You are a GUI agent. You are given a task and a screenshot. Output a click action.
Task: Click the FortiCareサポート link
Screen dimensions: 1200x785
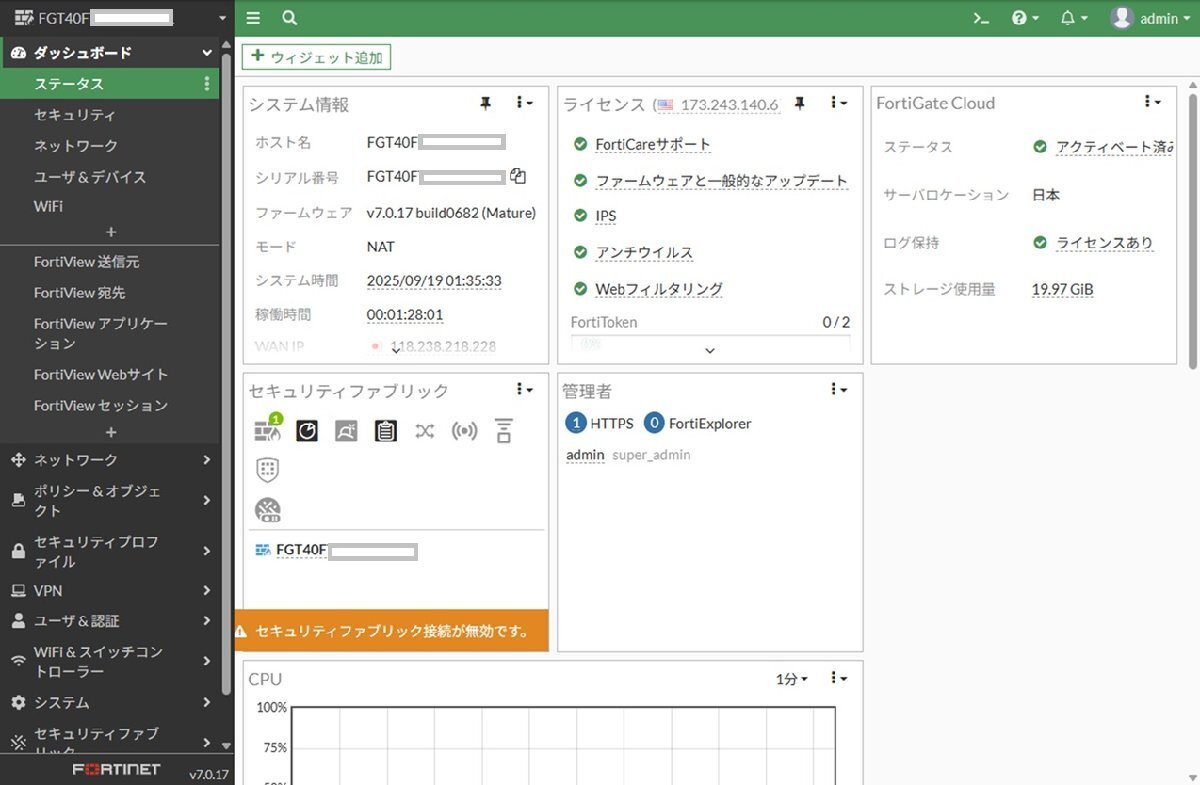click(653, 145)
